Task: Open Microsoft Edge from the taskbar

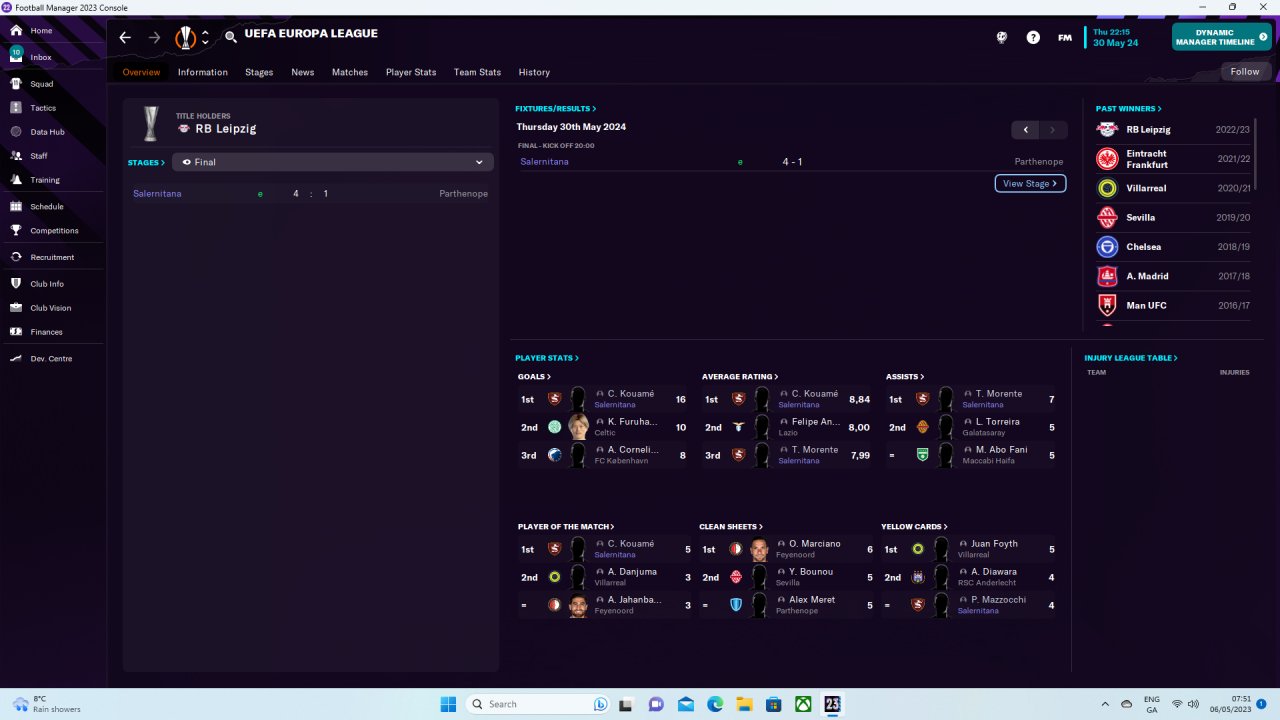Action: (x=715, y=704)
